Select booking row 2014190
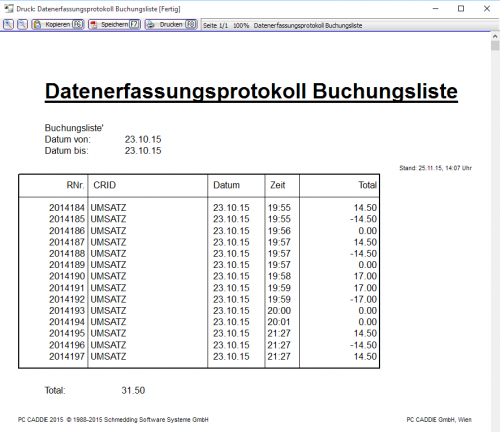This screenshot has width=500, height=432. tap(199, 276)
